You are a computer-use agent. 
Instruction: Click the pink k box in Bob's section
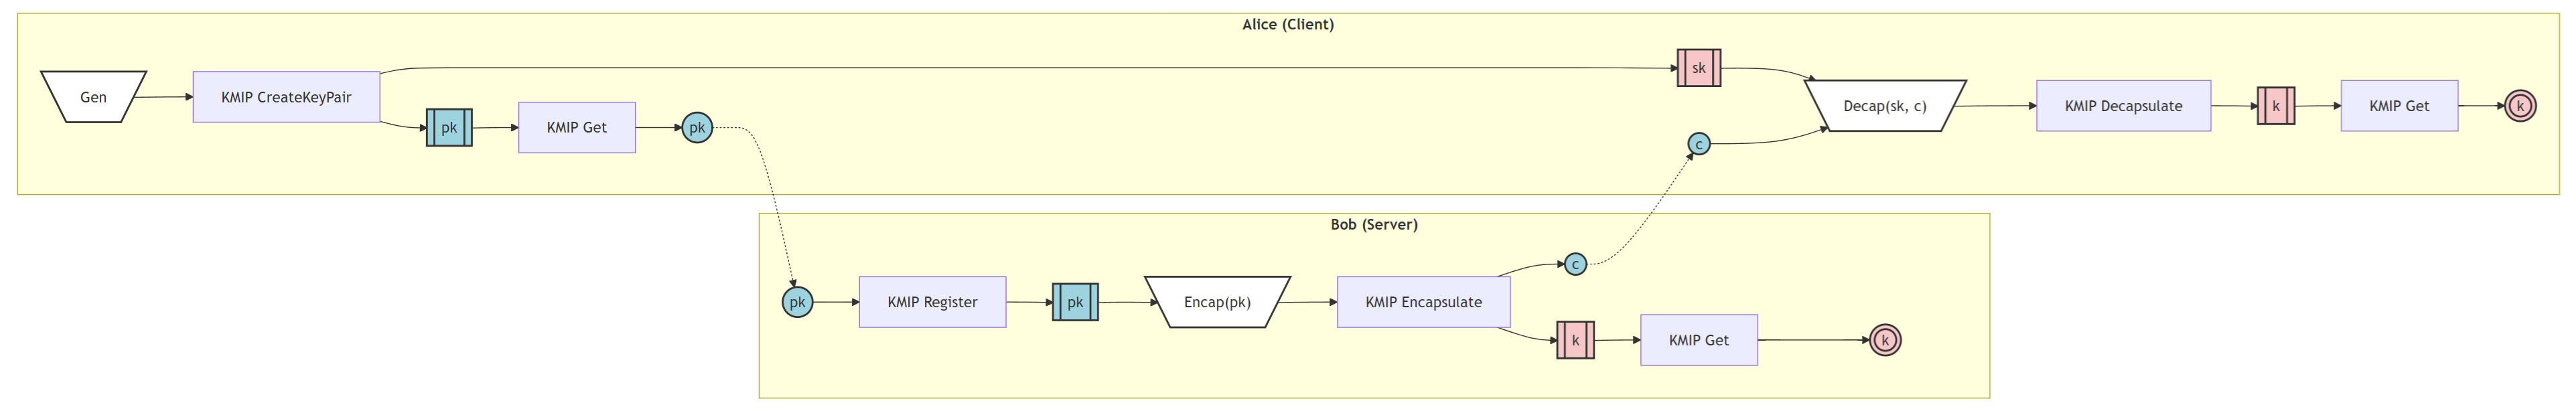point(1575,340)
